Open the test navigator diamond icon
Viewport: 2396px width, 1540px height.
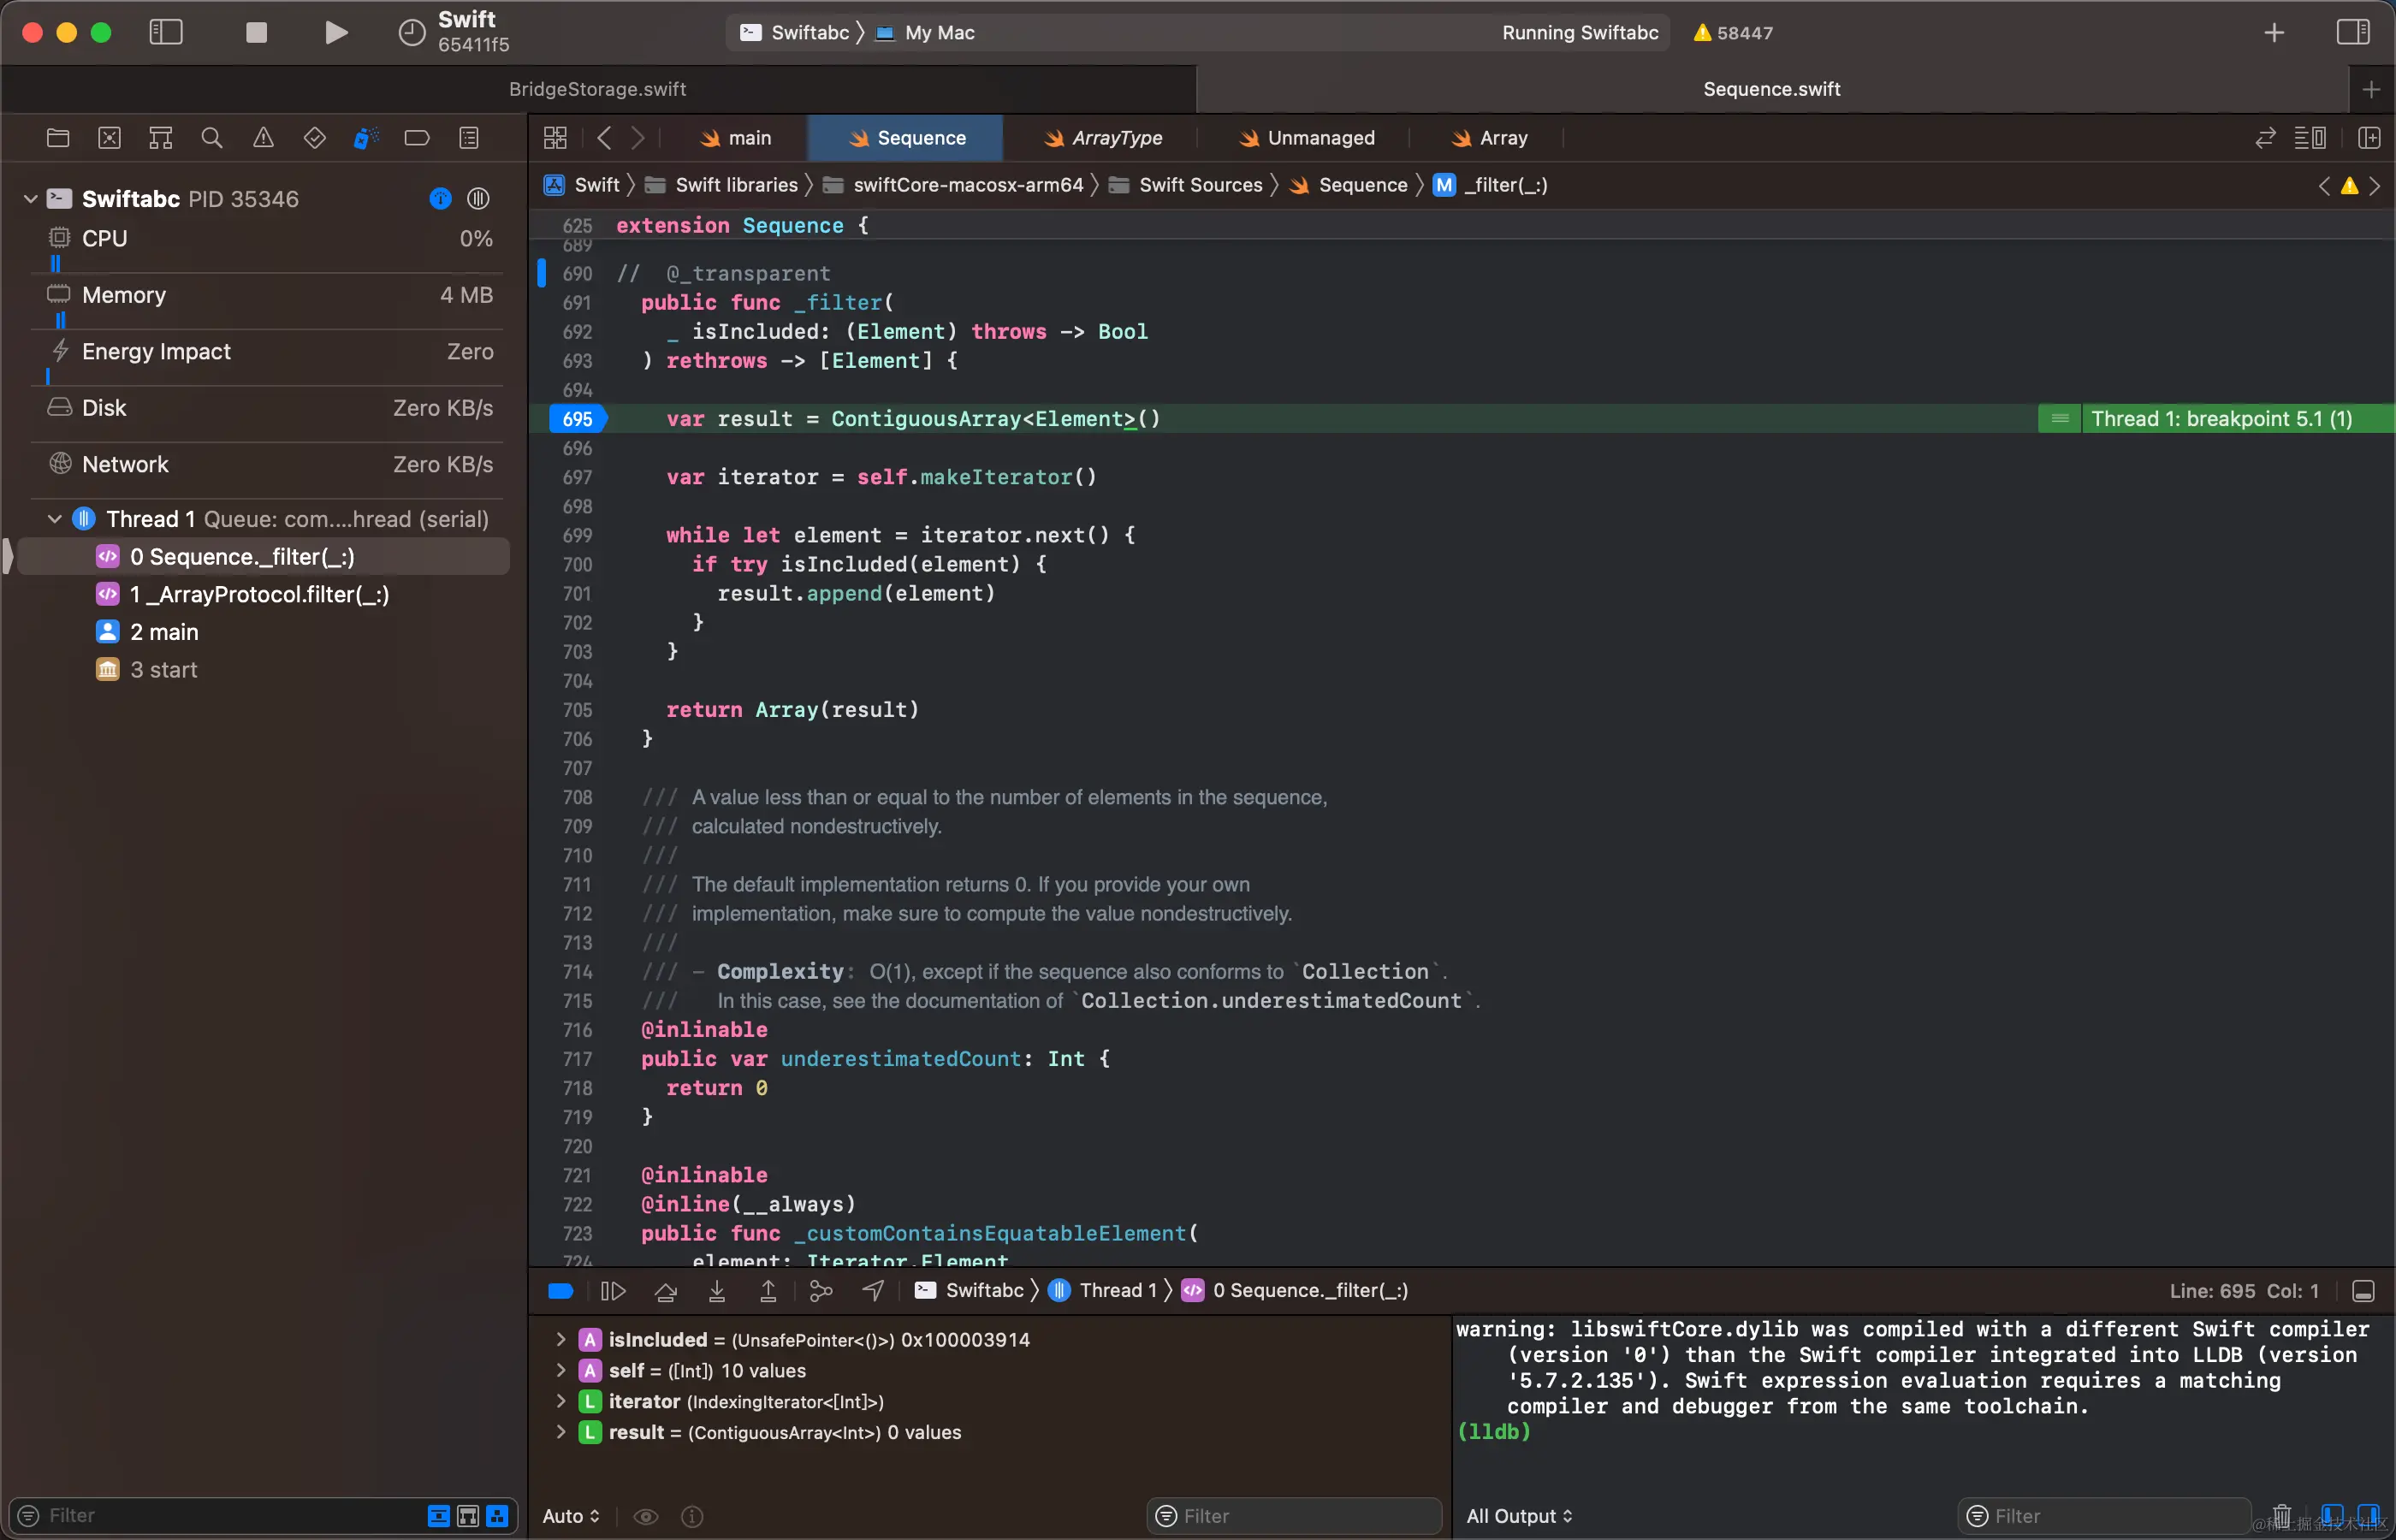point(315,138)
